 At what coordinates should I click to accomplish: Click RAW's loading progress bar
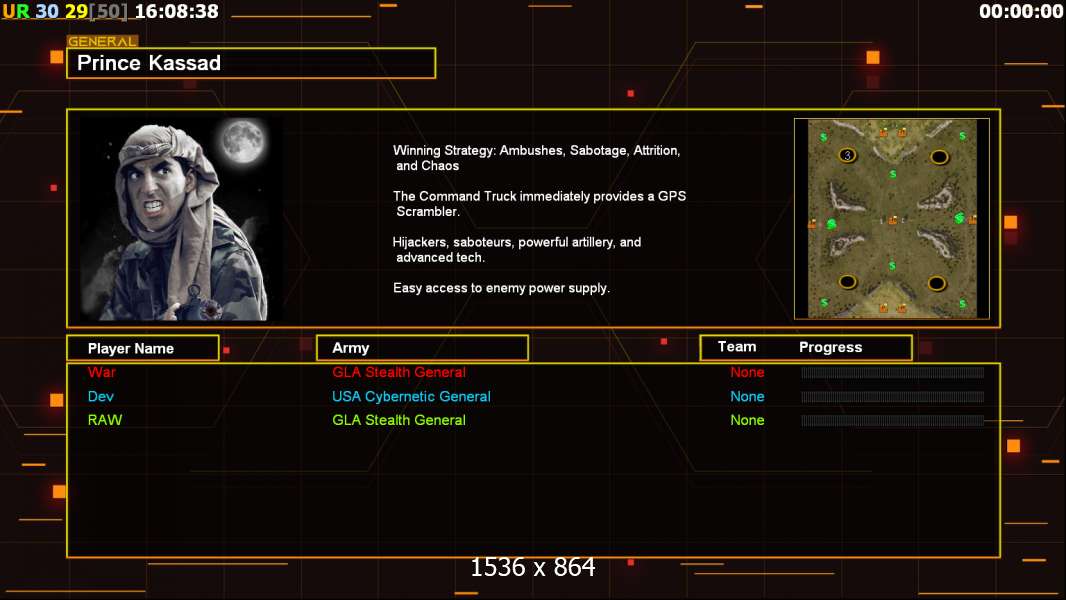pyautogui.click(x=893, y=421)
